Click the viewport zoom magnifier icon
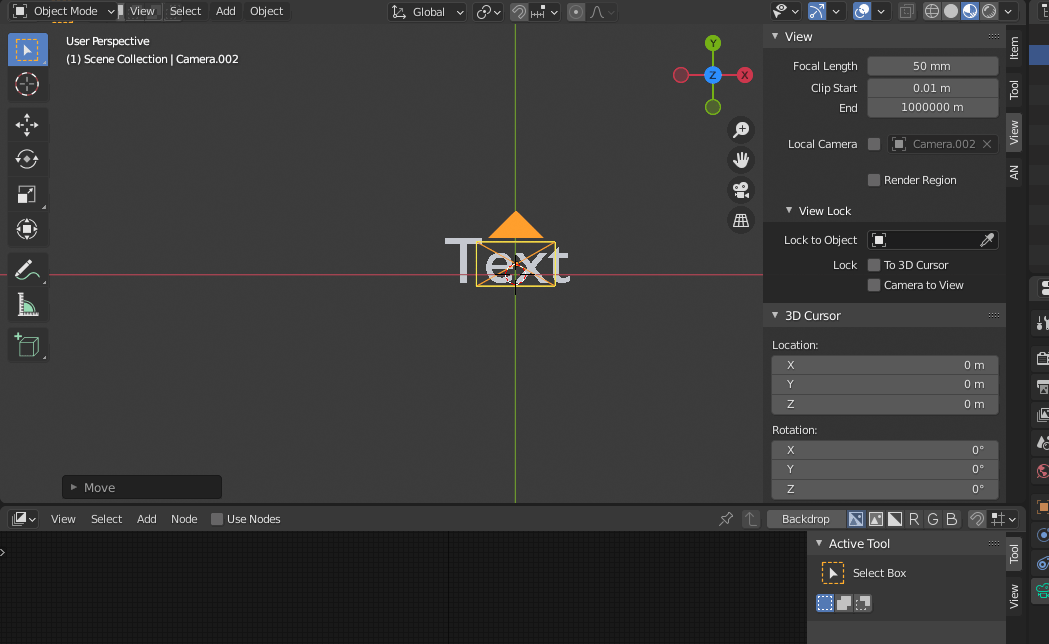Screen dimensions: 1049x644 [741, 130]
